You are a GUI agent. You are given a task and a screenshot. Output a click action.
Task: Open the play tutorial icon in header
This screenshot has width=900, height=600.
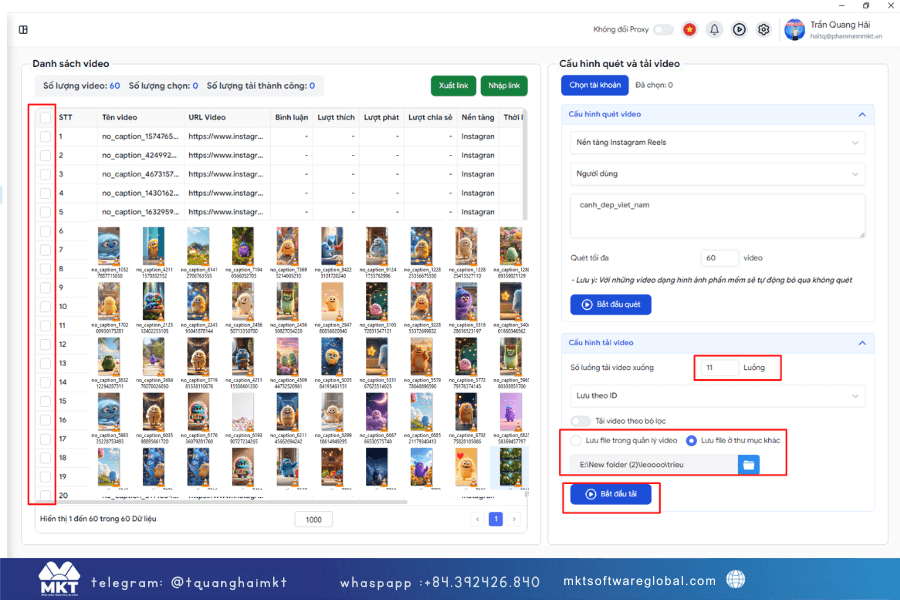(739, 29)
